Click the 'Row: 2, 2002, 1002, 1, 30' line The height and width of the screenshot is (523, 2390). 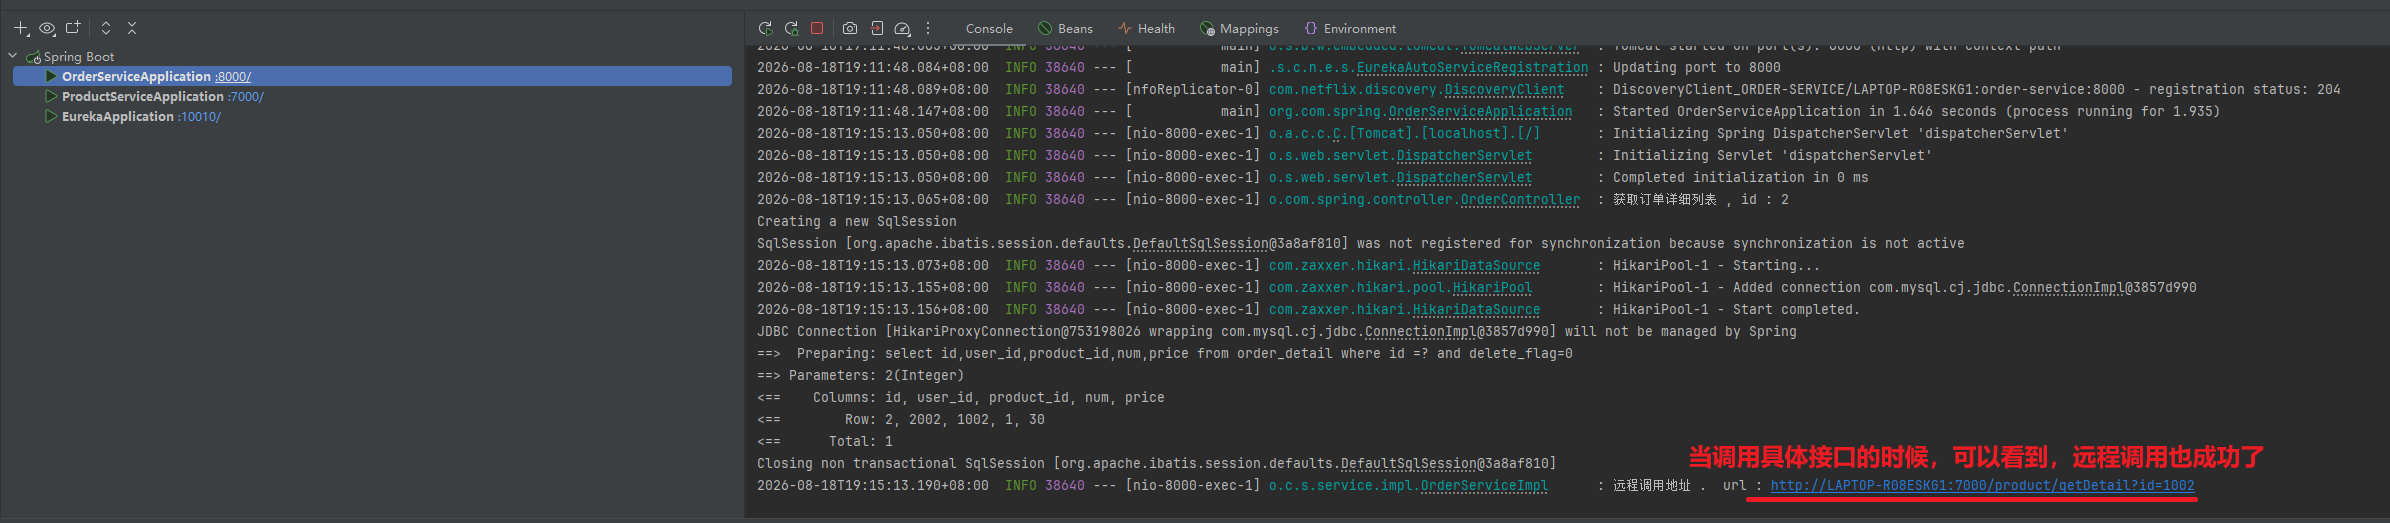click(901, 420)
